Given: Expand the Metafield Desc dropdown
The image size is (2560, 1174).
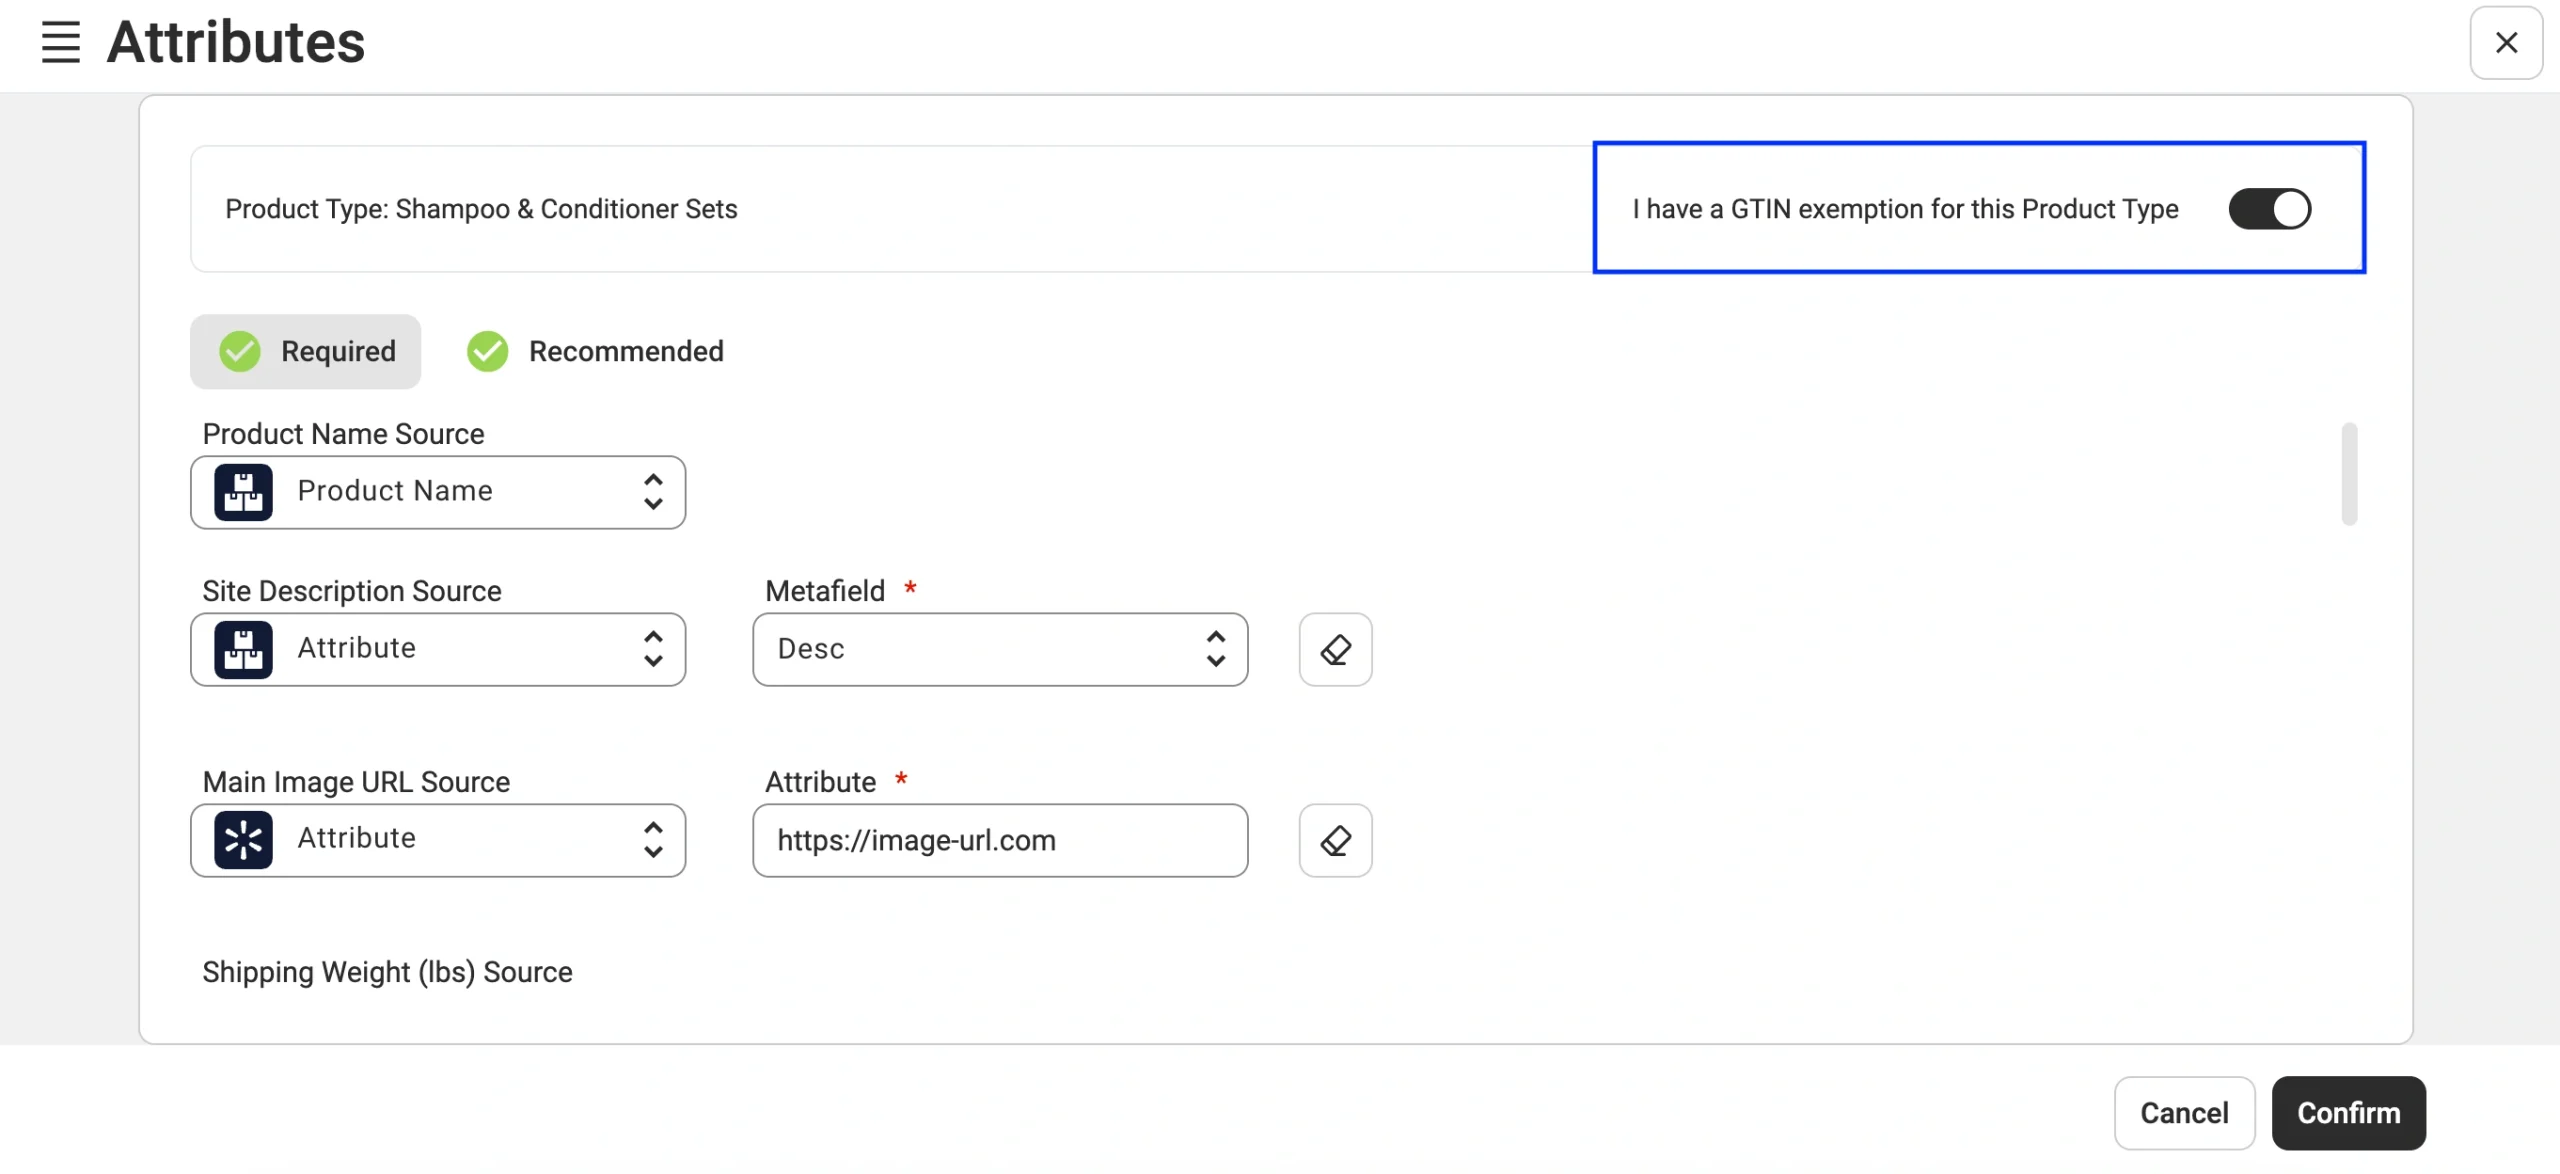Looking at the screenshot, I should coord(999,650).
